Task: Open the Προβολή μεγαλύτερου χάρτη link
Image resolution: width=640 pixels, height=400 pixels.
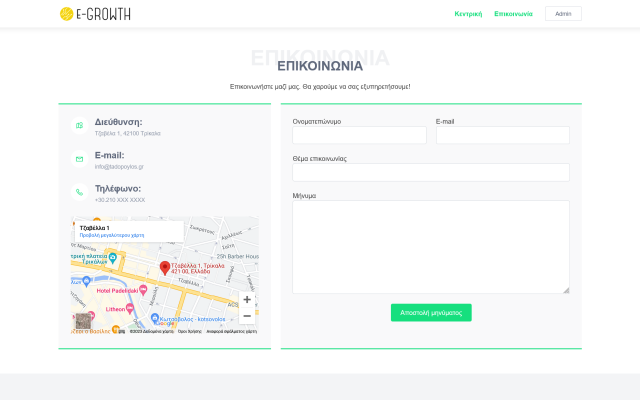Action: pos(112,234)
